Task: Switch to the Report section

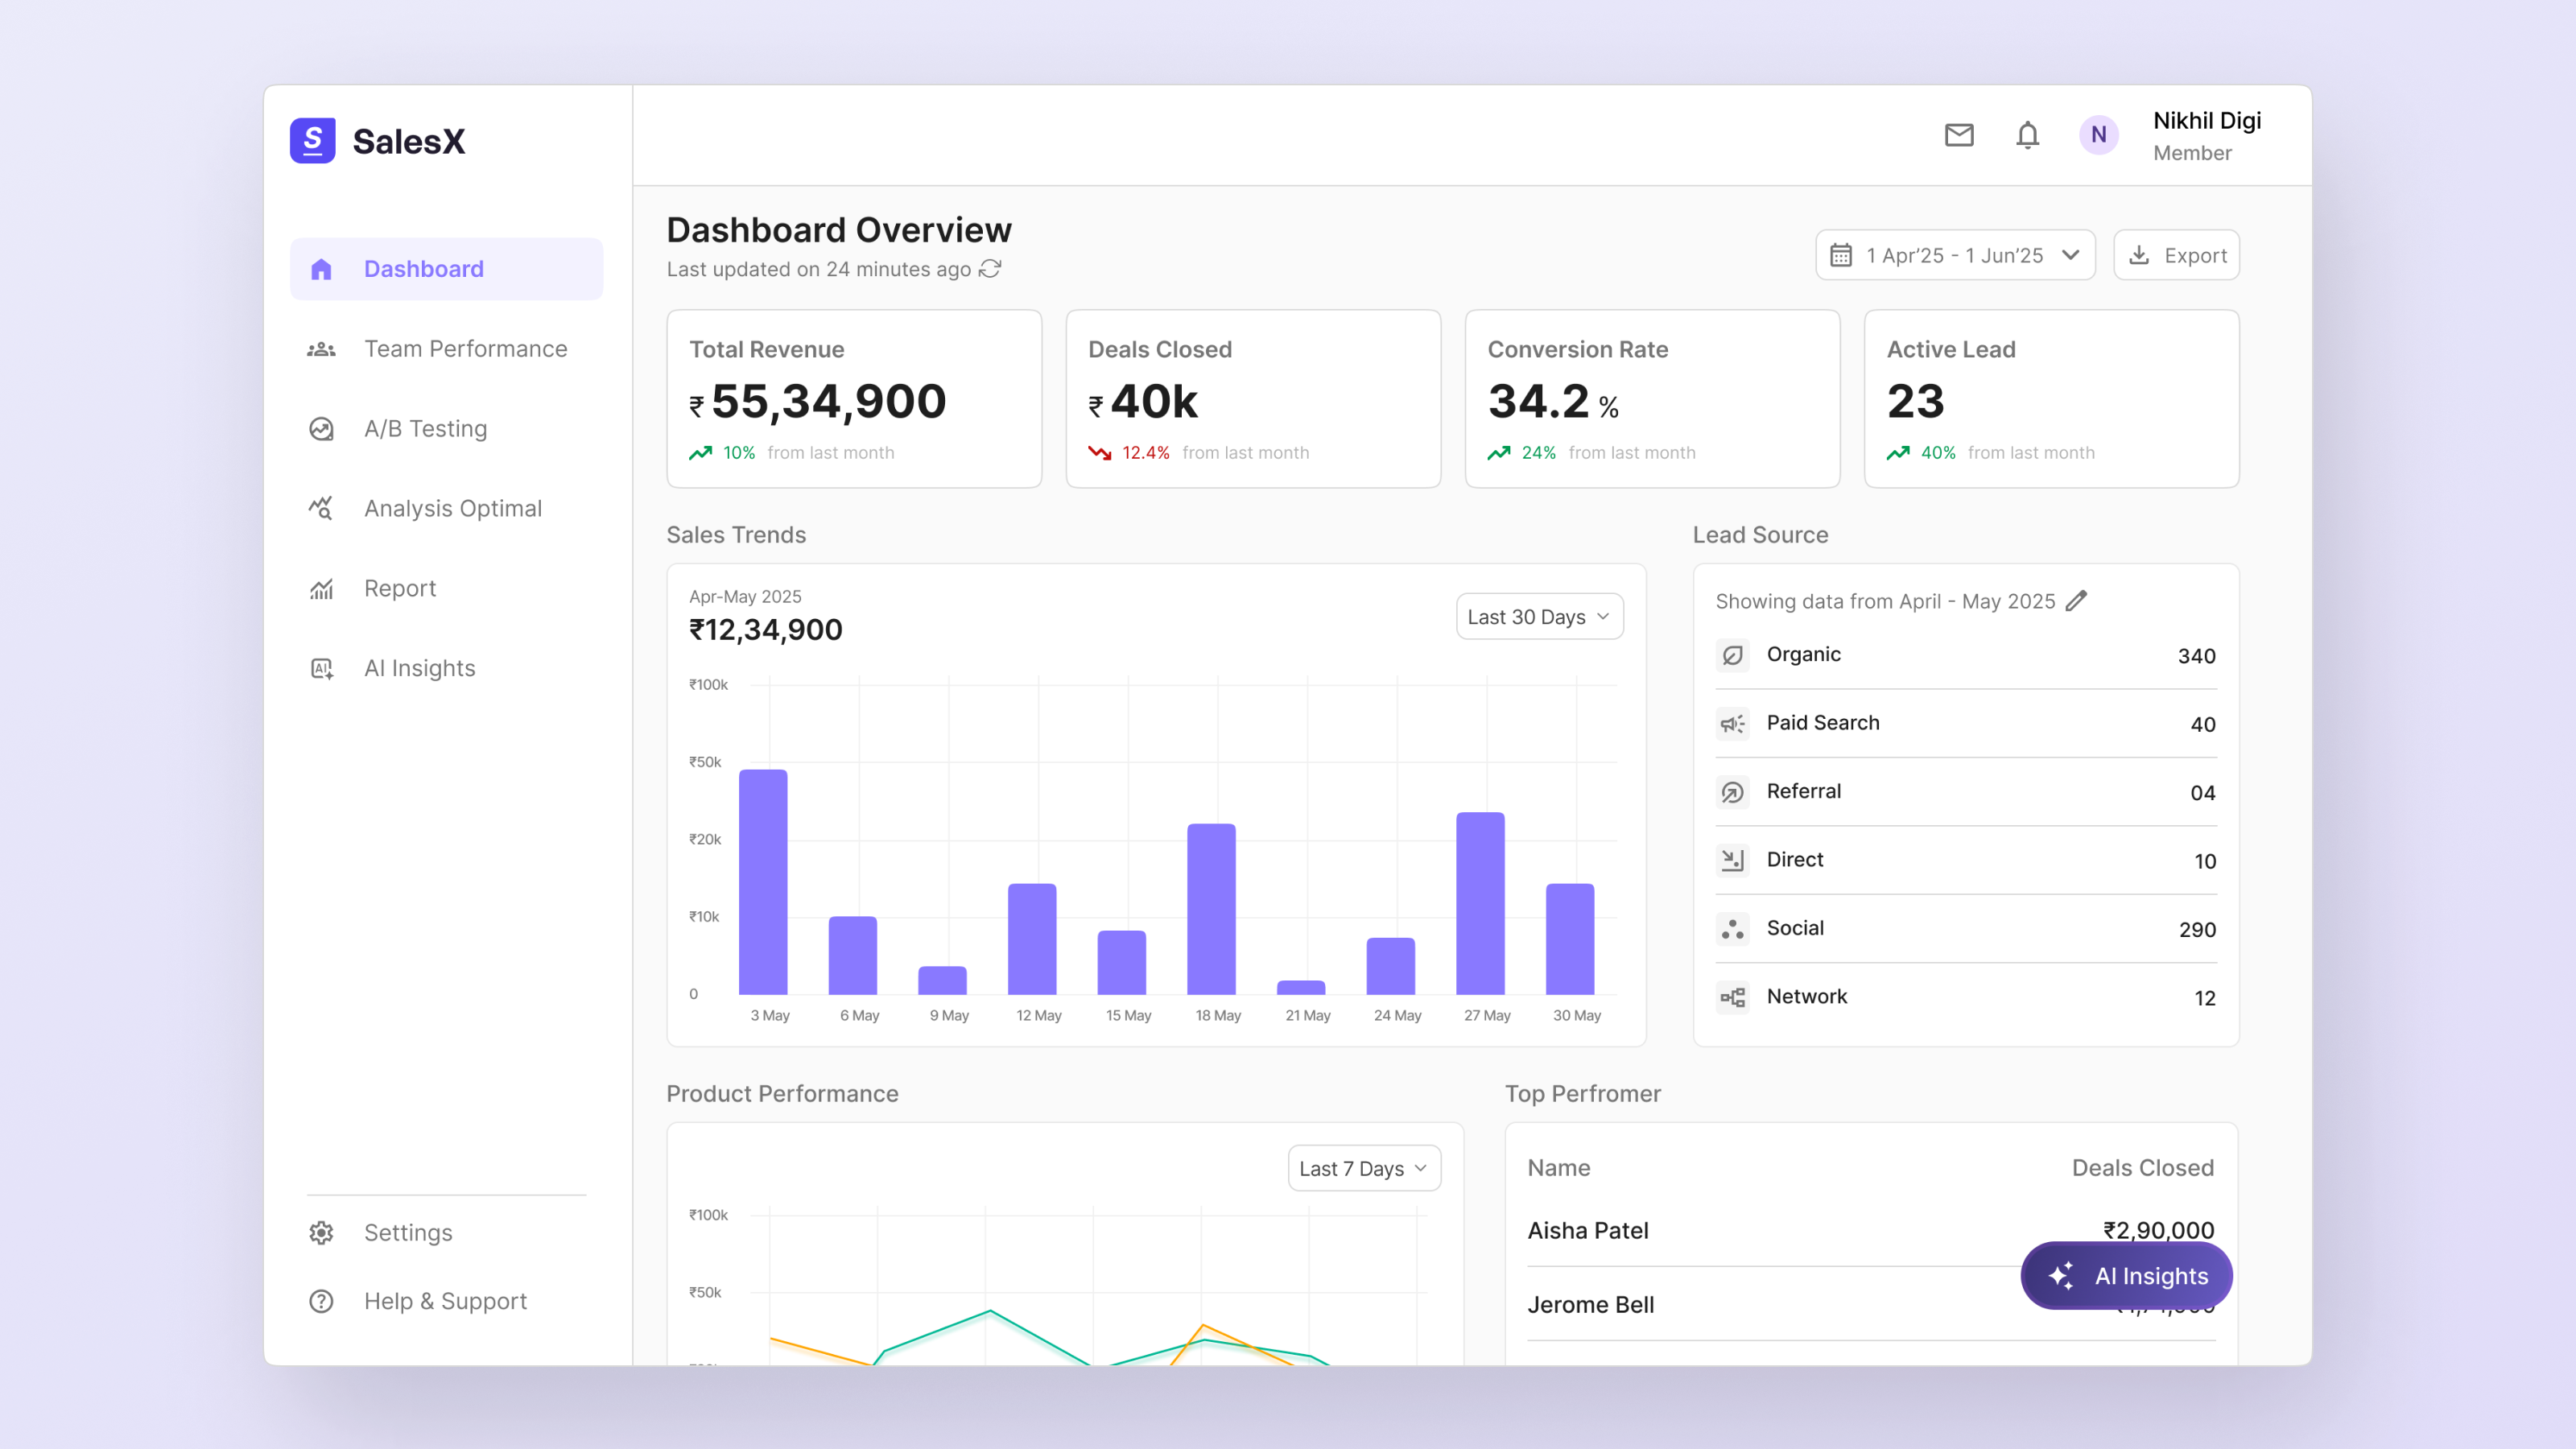Action: pyautogui.click(x=399, y=588)
